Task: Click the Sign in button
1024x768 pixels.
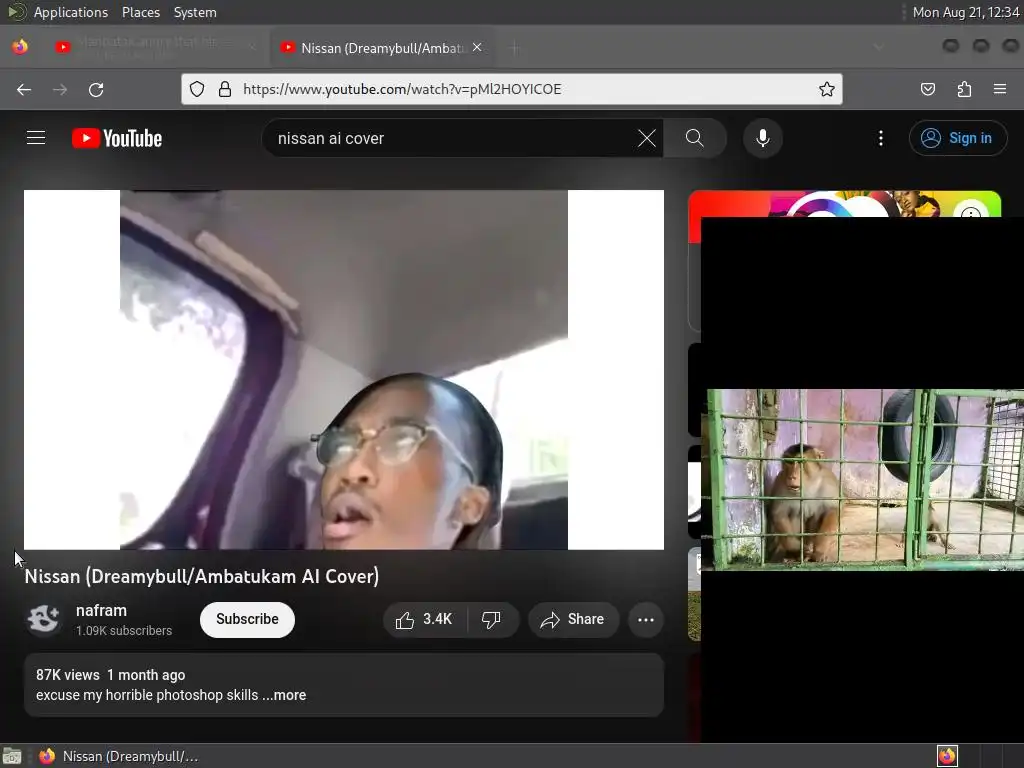Action: (x=958, y=138)
